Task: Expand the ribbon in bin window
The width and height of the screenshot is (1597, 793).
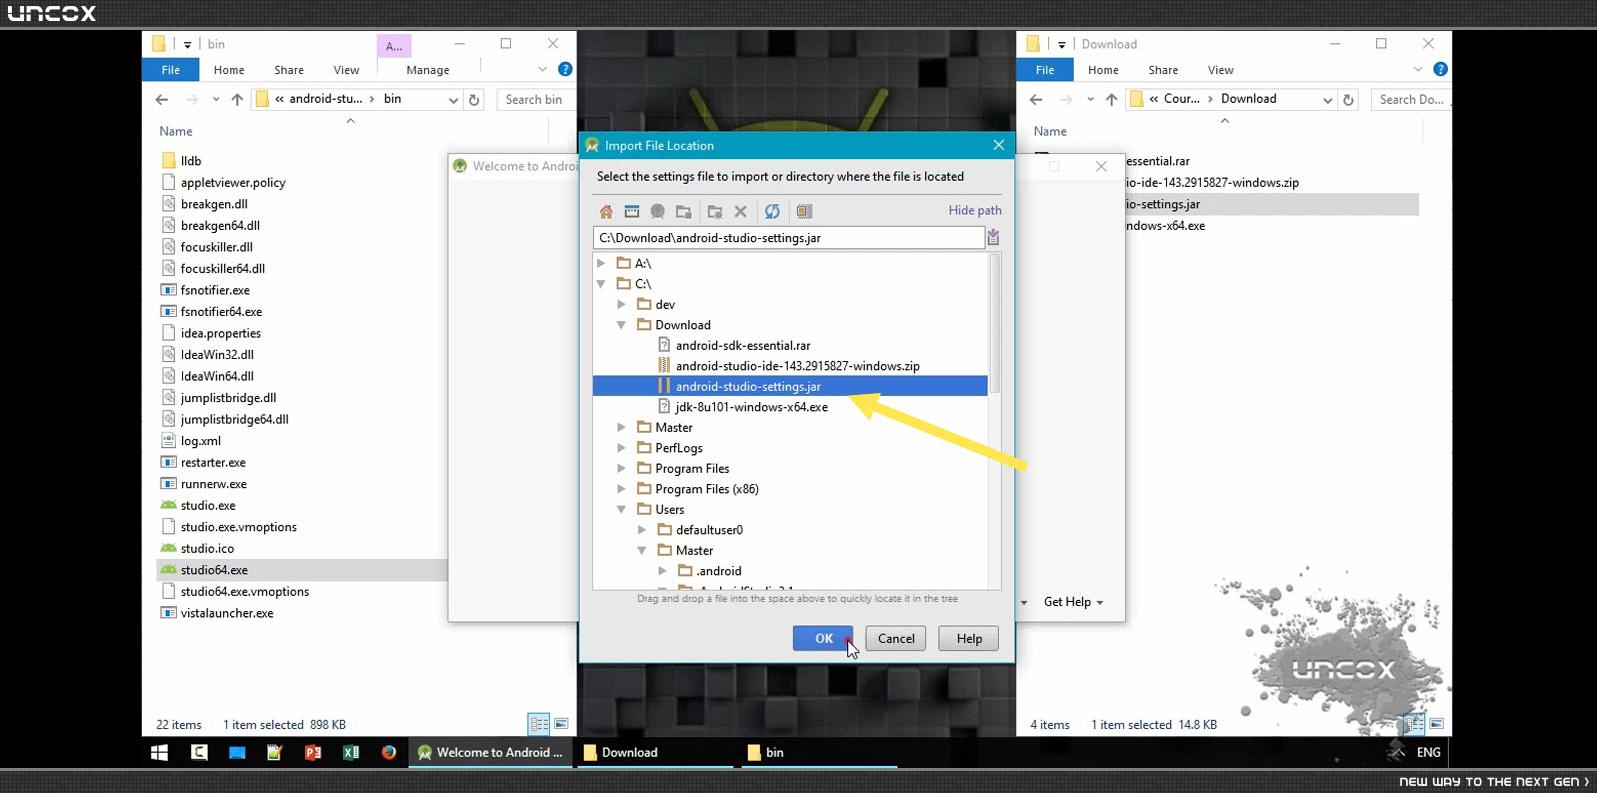Action: point(542,69)
